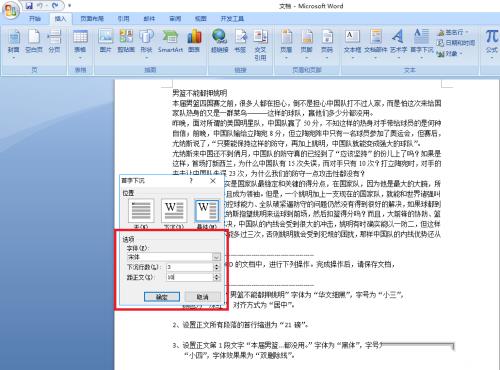Image resolution: width=500 pixels, height=370 pixels.
Task: Save document via Quick Access toolbar
Action: pos(29,6)
